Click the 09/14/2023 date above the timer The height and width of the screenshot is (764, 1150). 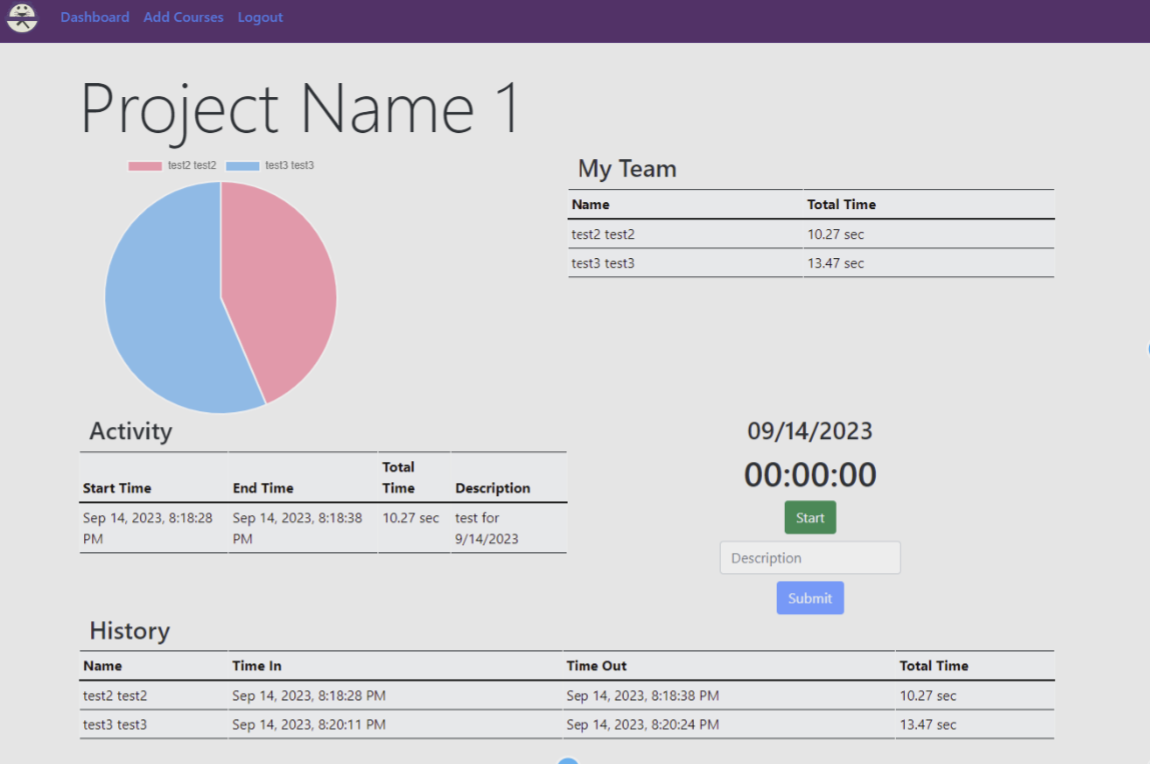coord(810,431)
